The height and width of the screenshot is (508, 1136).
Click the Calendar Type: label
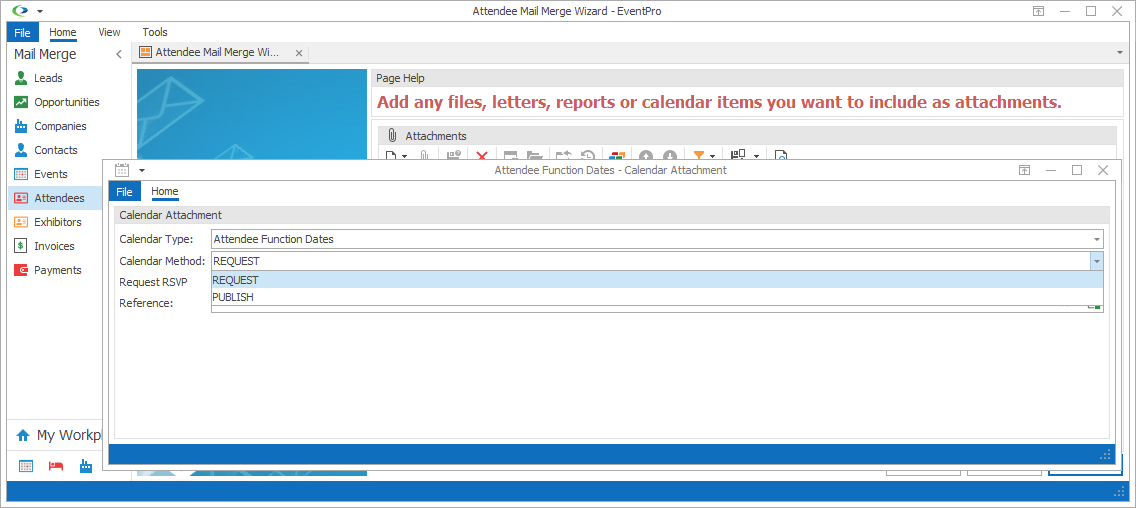click(x=156, y=239)
